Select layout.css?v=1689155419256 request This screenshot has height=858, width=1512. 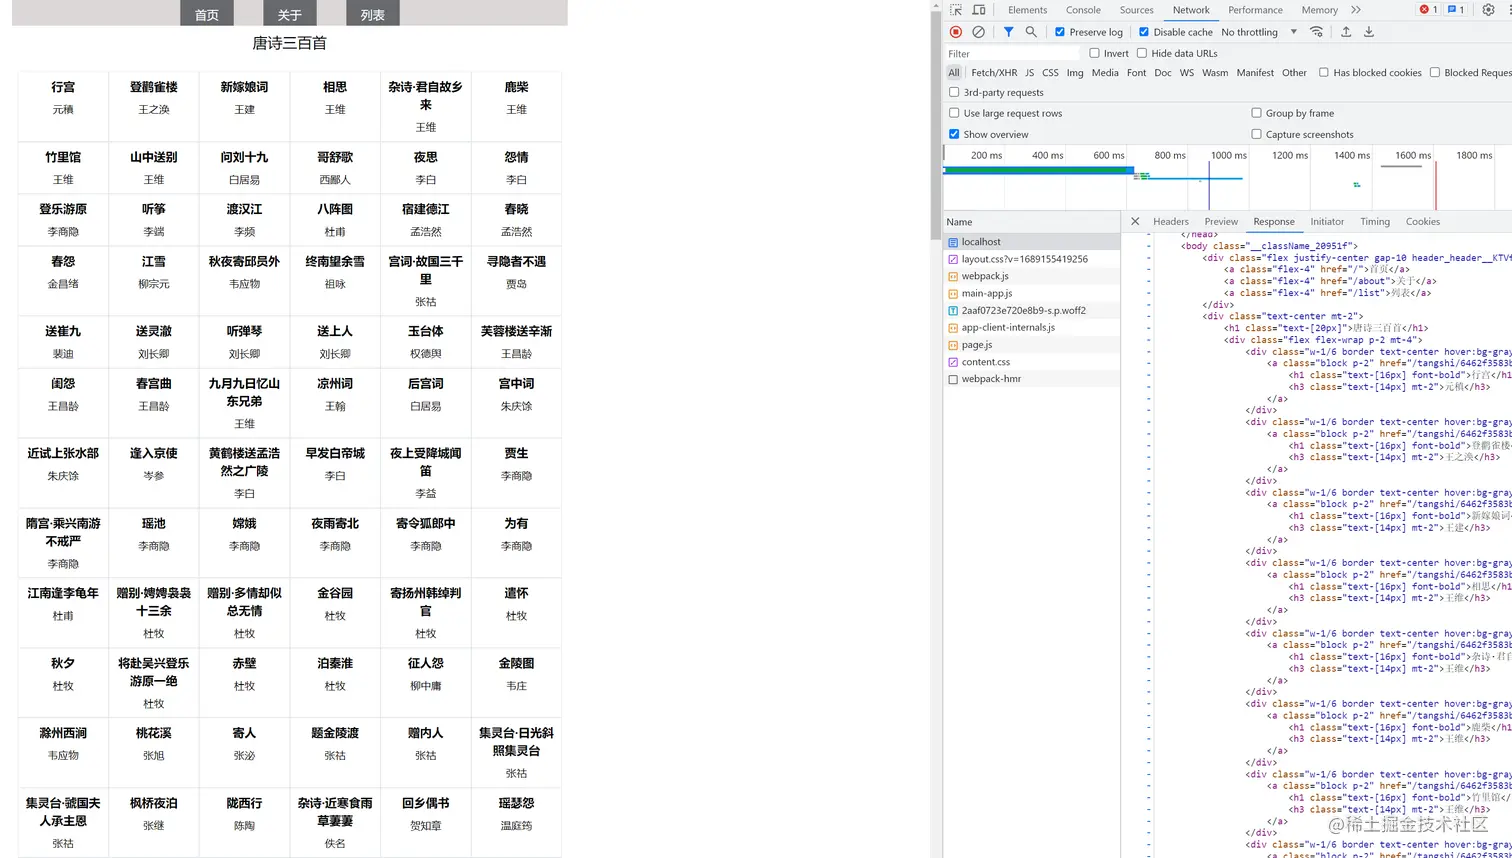point(1032,259)
